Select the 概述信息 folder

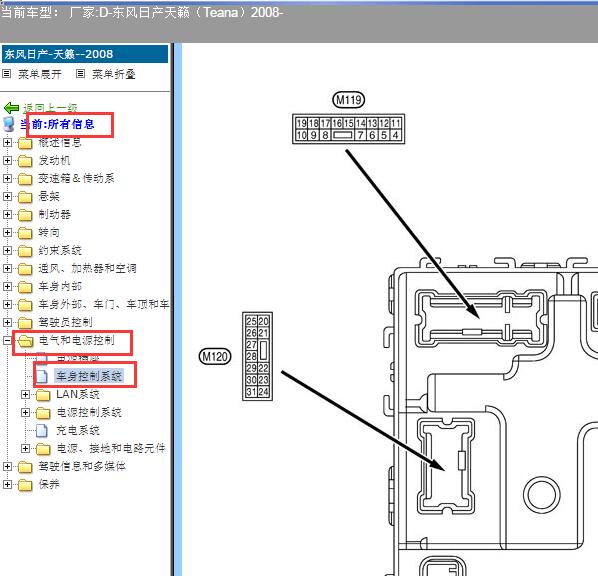coord(60,143)
